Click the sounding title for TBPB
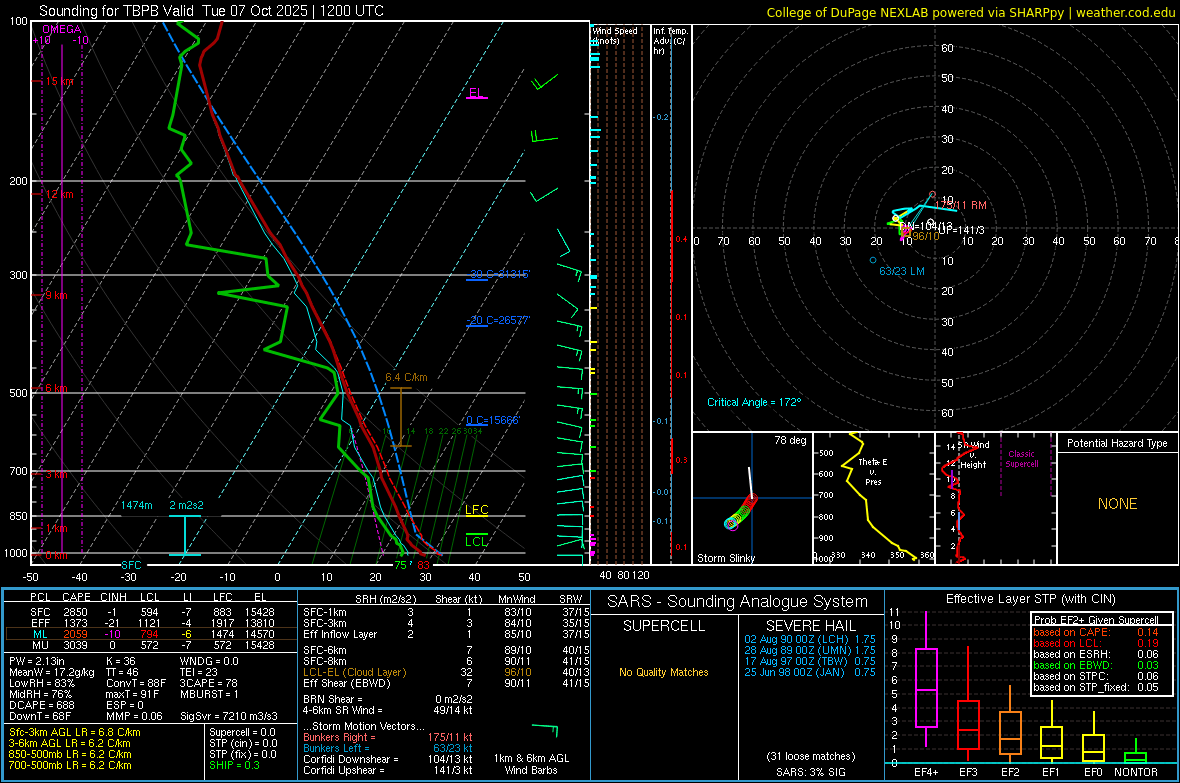Viewport: 1180px width, 783px height. [211, 11]
